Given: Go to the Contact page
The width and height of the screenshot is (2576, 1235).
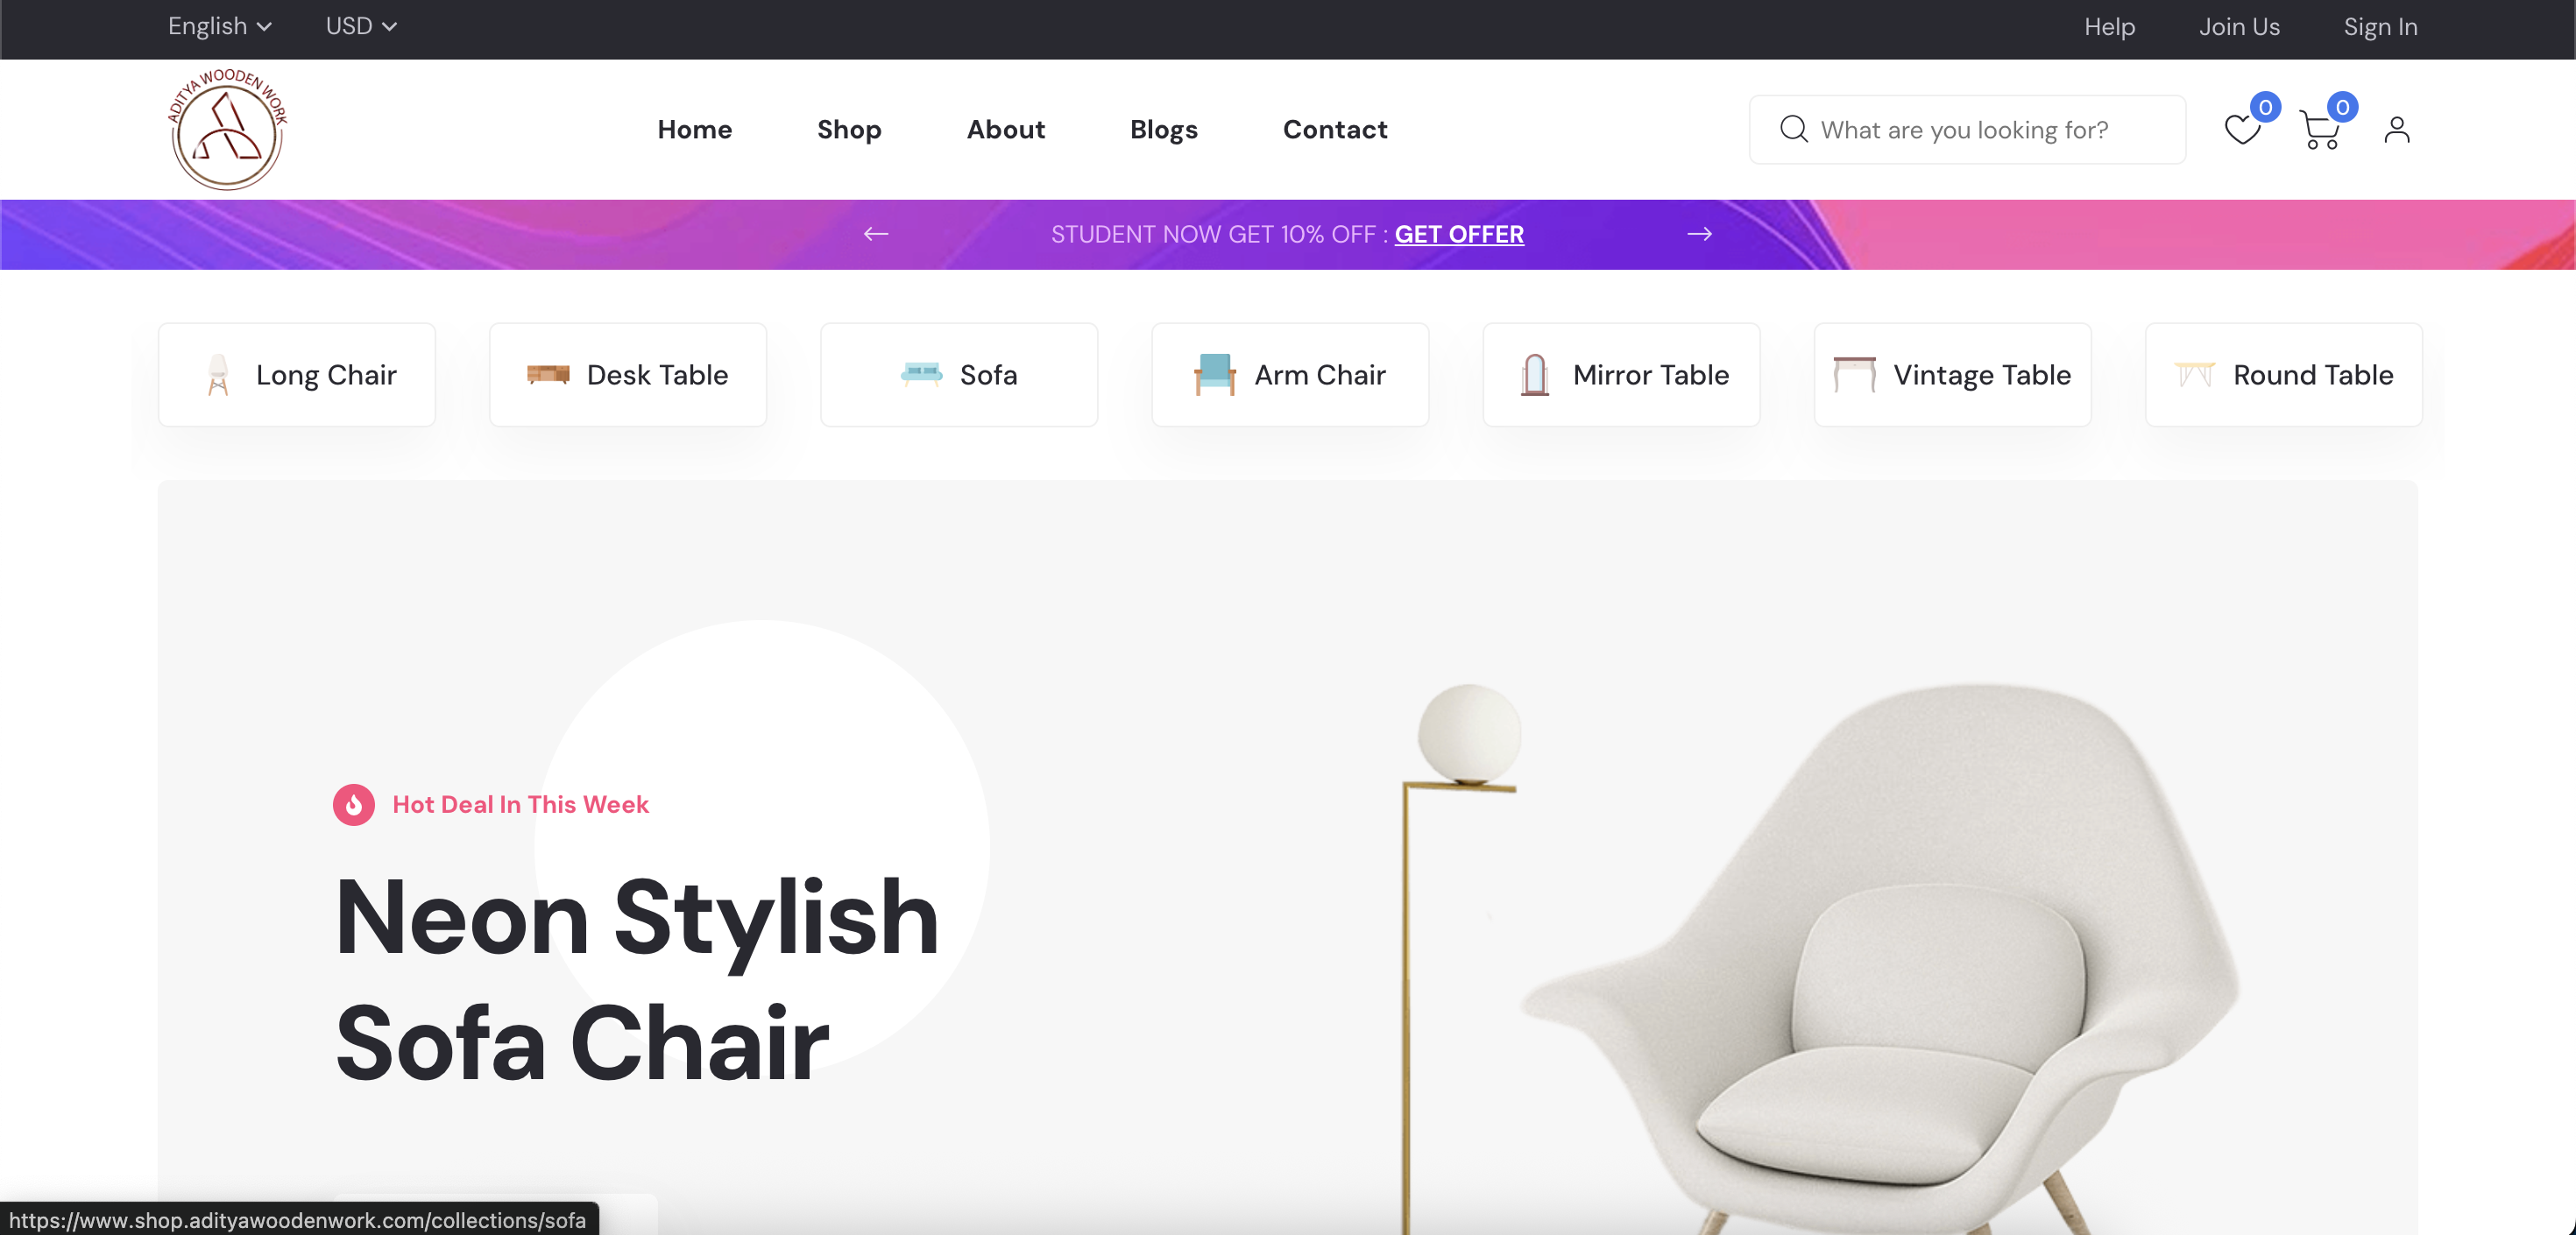Looking at the screenshot, I should pyautogui.click(x=1335, y=130).
